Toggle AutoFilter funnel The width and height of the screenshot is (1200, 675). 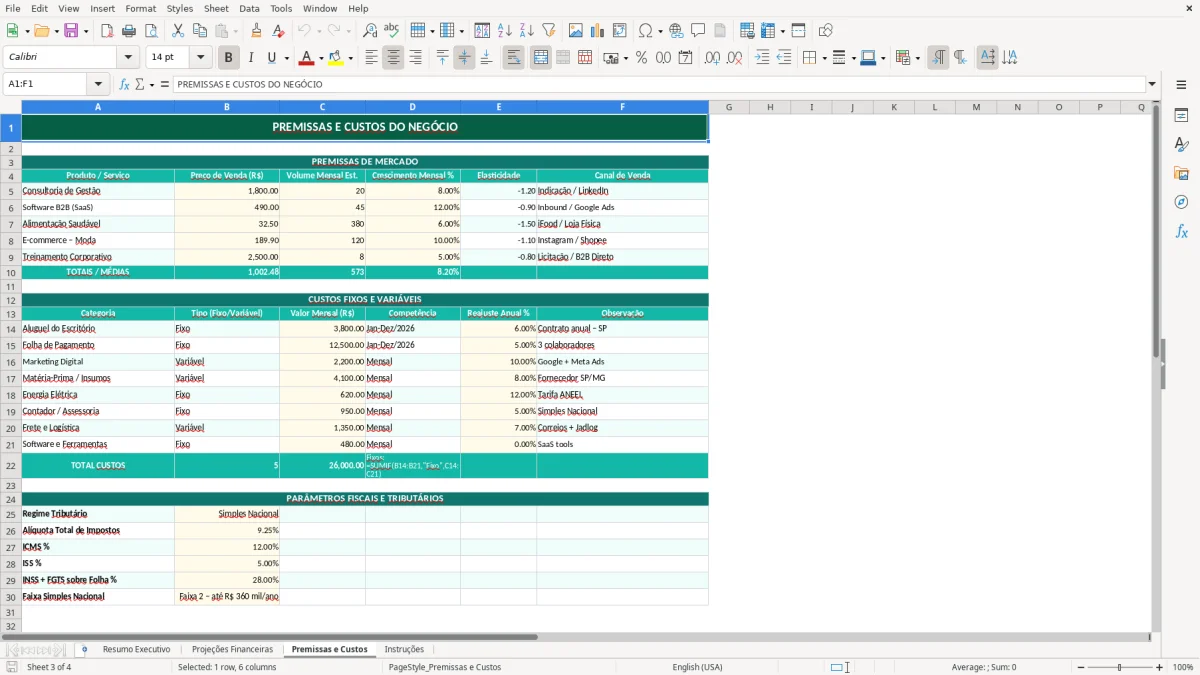click(548, 31)
